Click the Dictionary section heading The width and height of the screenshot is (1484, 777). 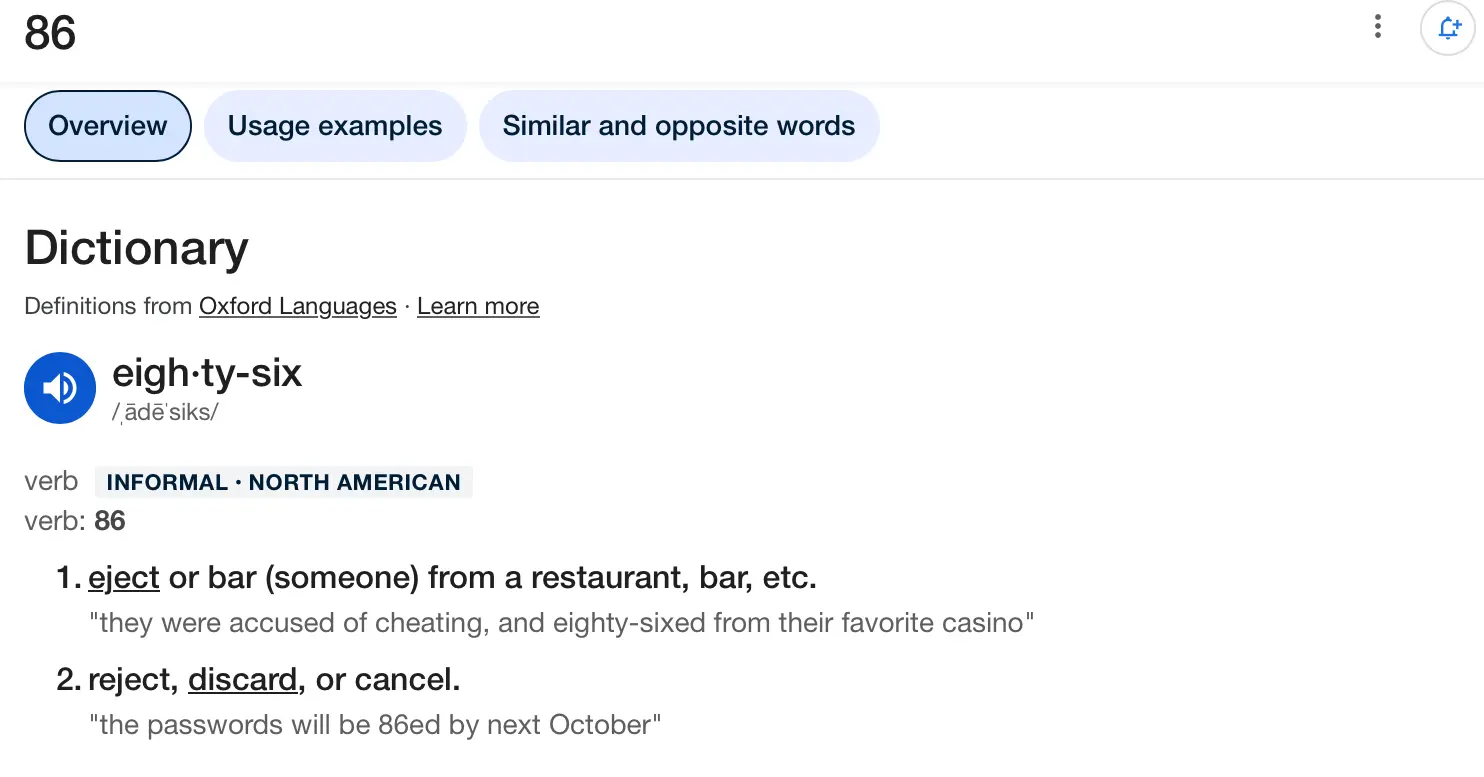click(x=137, y=248)
